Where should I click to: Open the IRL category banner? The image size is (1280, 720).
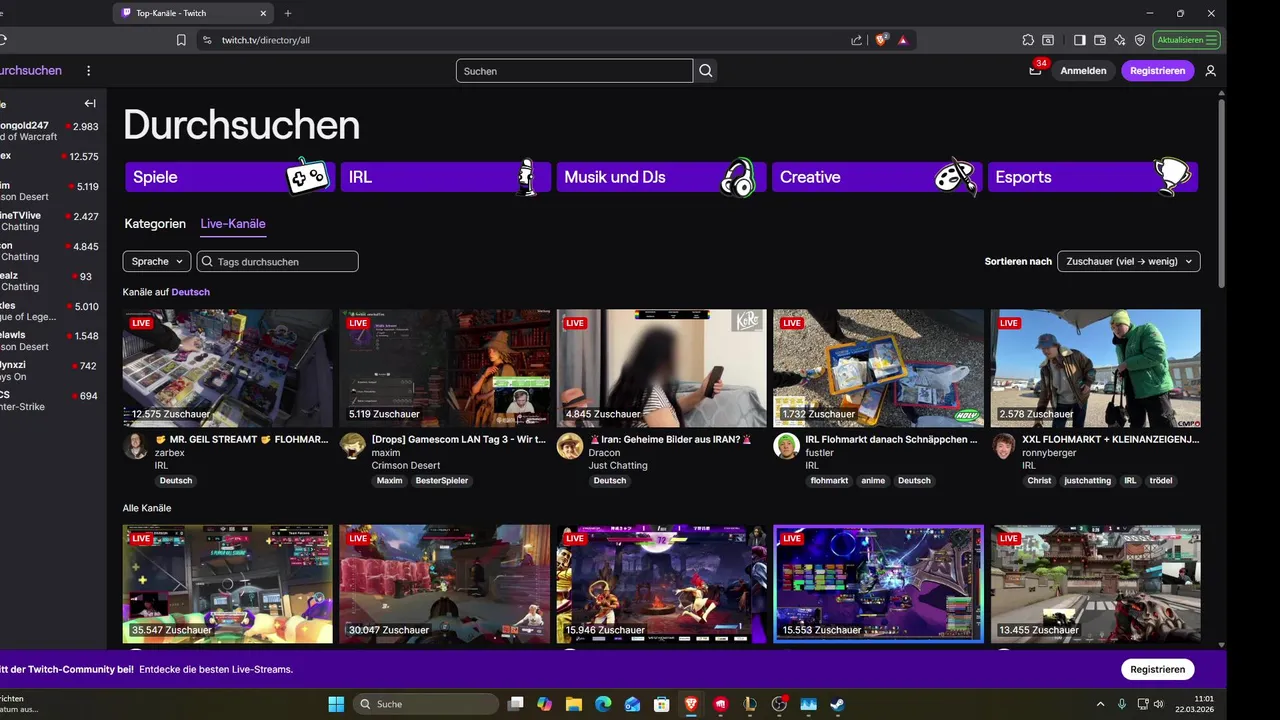click(x=445, y=177)
